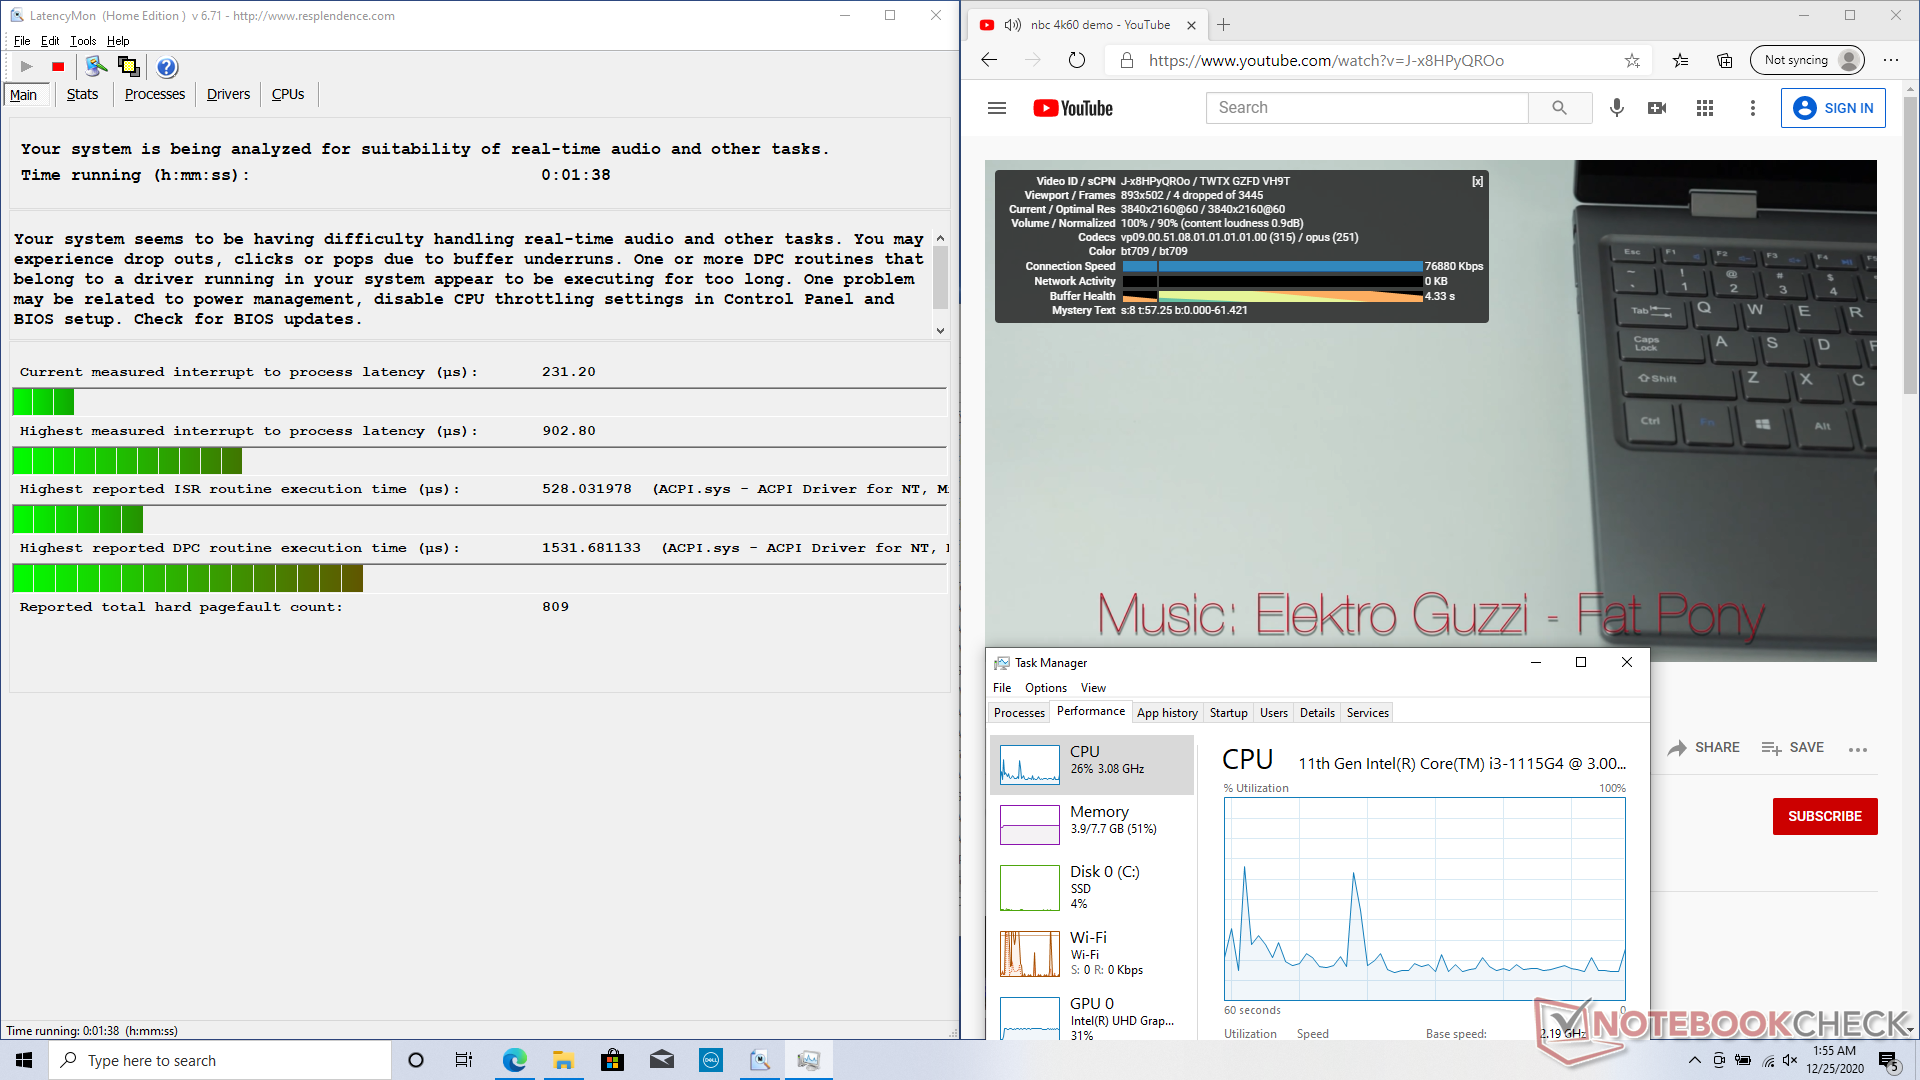Open YouTube hamburger guide menu
This screenshot has height=1080, width=1920.
(996, 108)
